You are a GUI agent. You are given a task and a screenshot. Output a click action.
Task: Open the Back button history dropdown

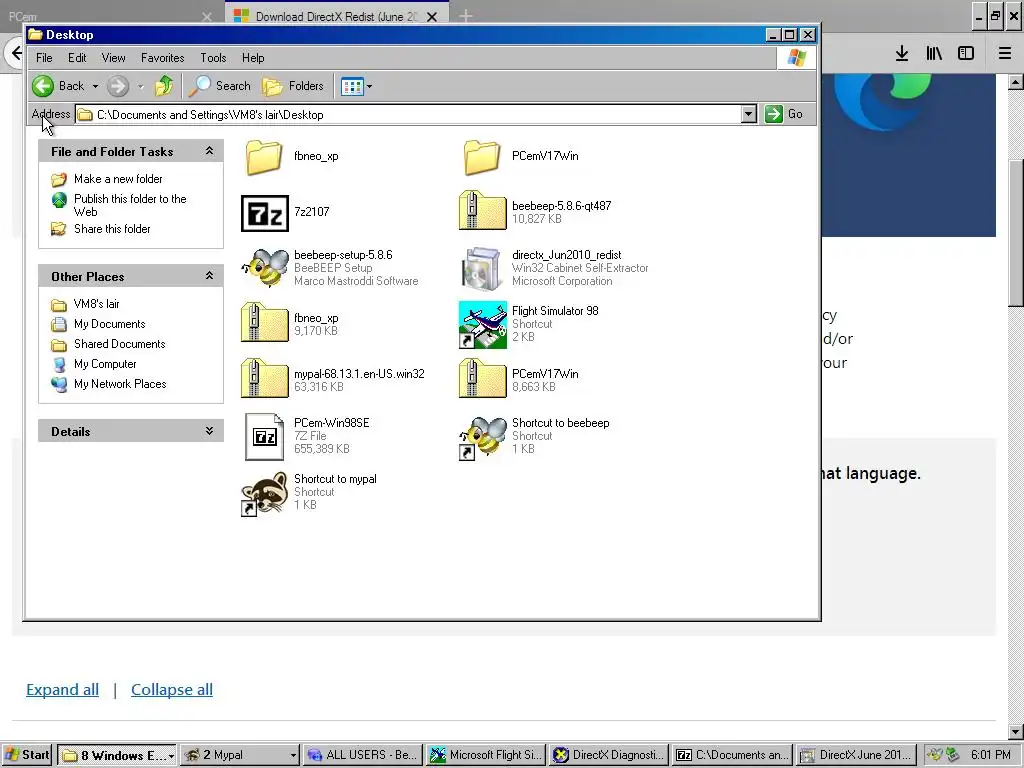click(x=95, y=86)
